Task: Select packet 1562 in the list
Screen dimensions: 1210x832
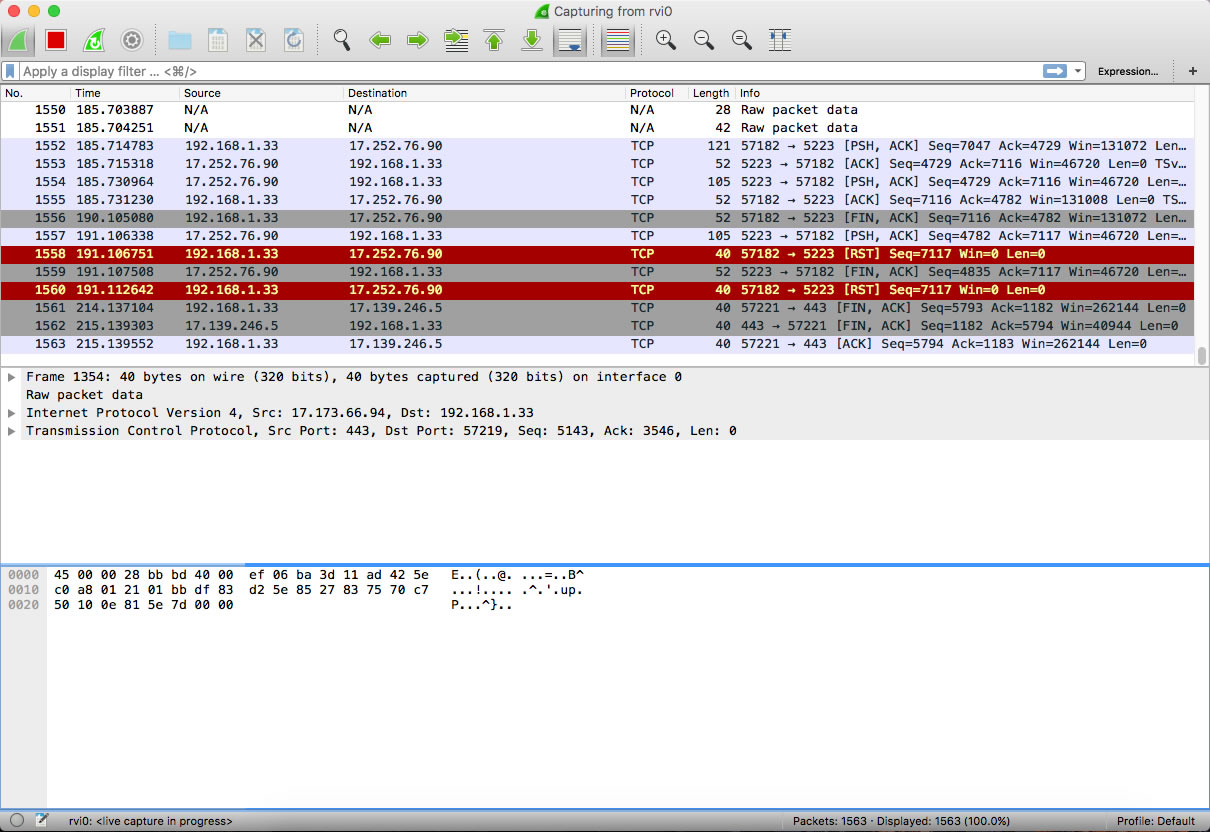Action: click(597, 326)
